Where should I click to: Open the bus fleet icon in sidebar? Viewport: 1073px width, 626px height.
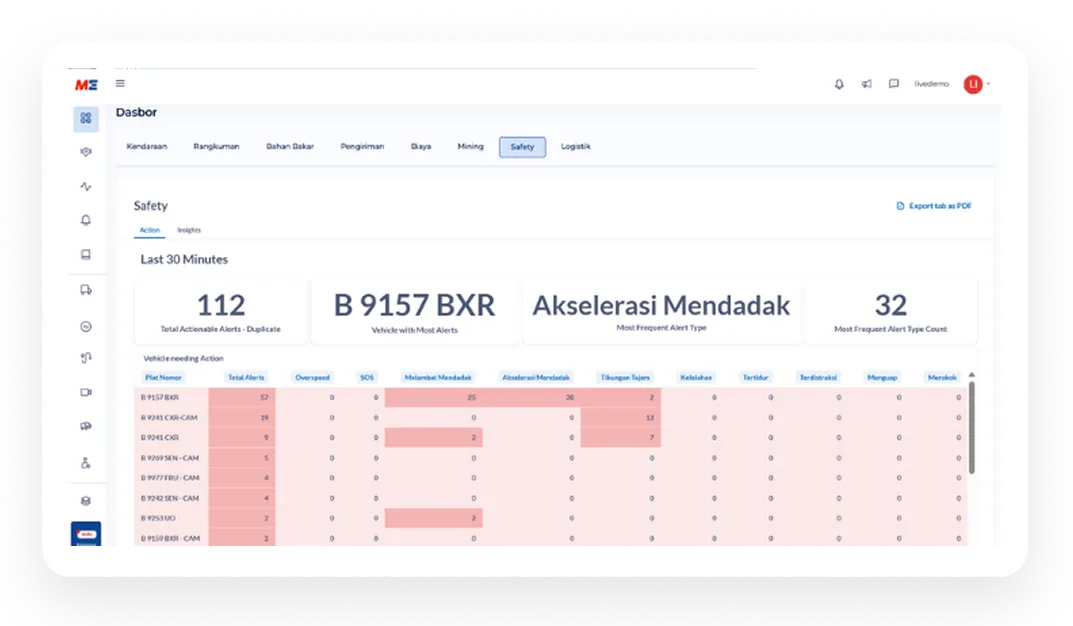[x=86, y=426]
